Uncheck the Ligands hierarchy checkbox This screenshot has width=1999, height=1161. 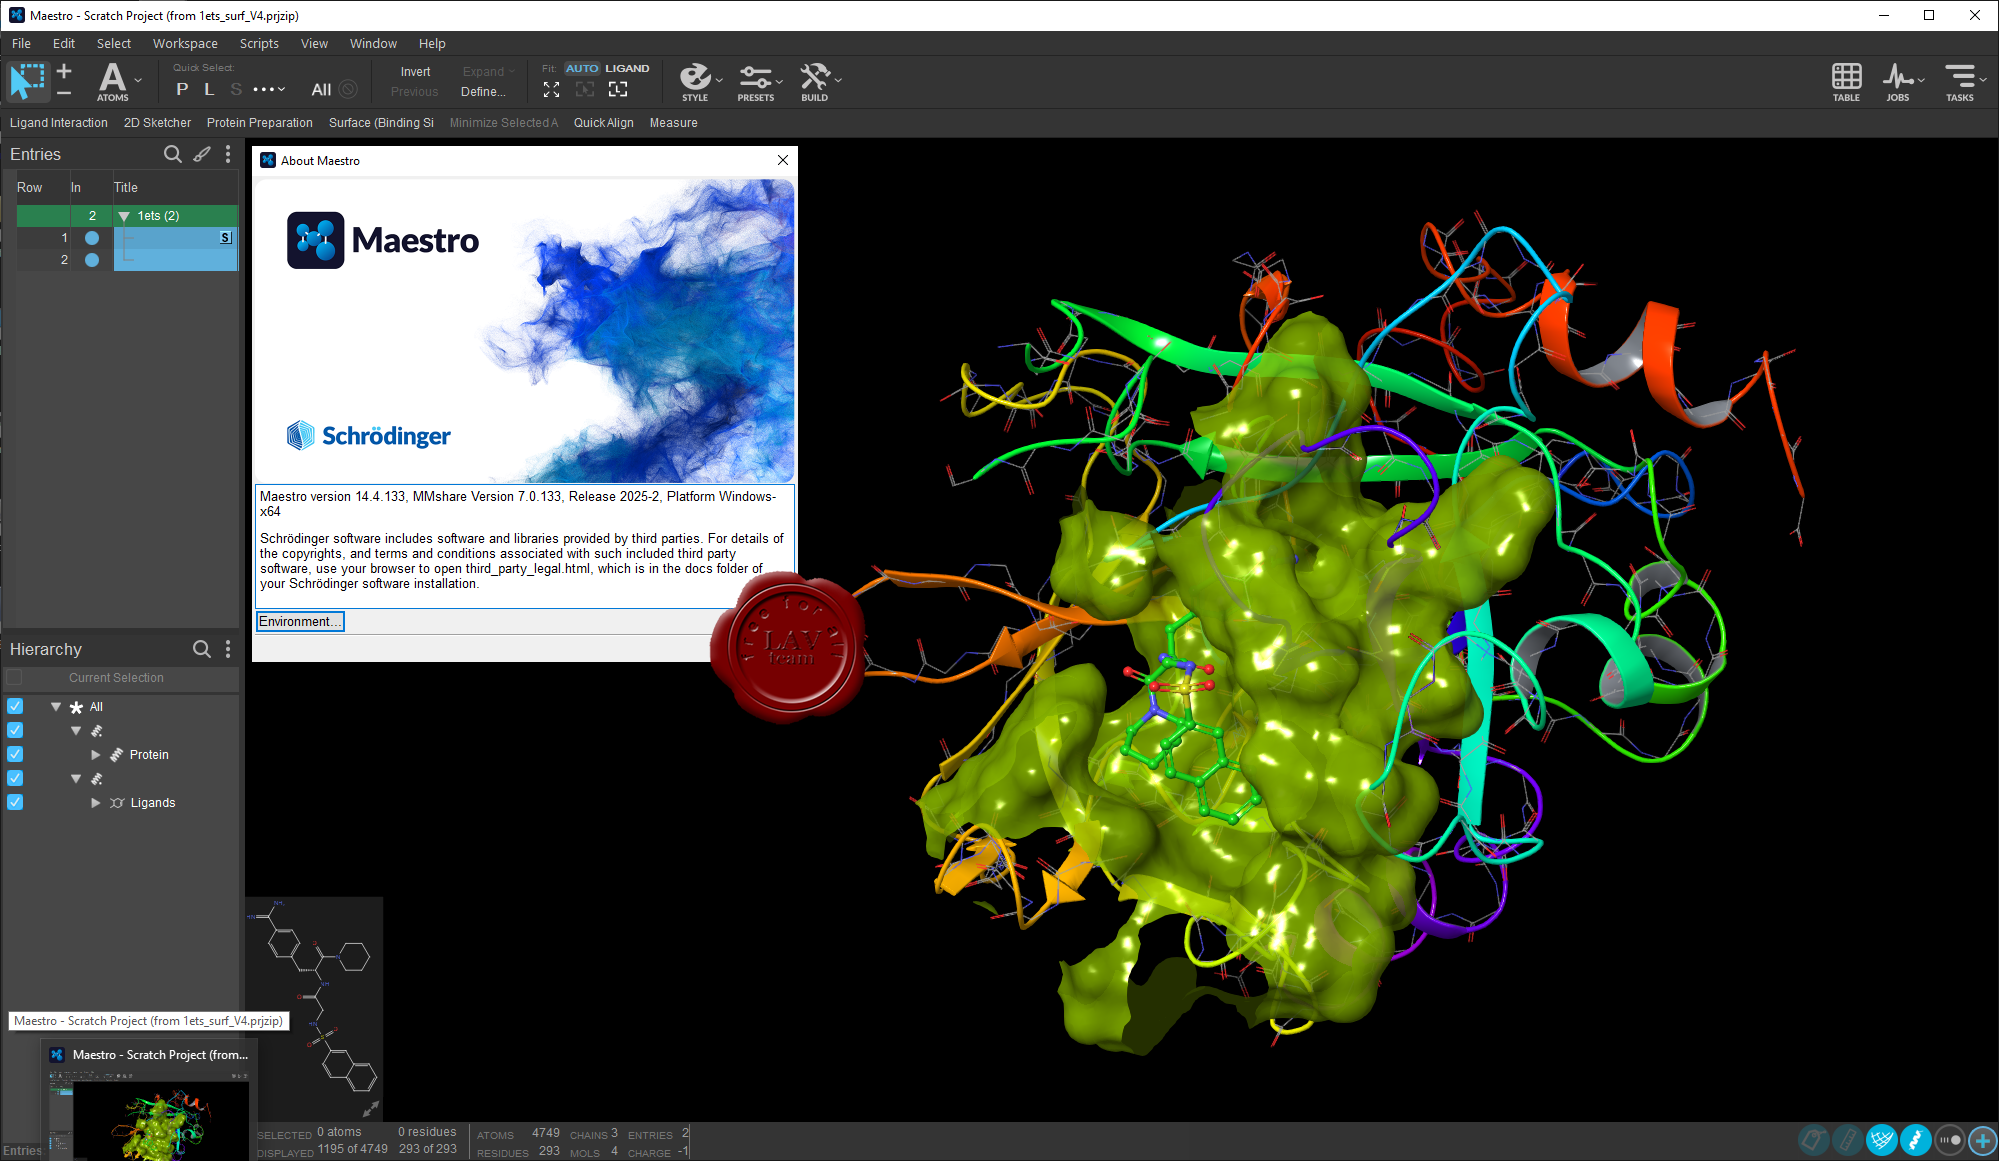point(15,802)
